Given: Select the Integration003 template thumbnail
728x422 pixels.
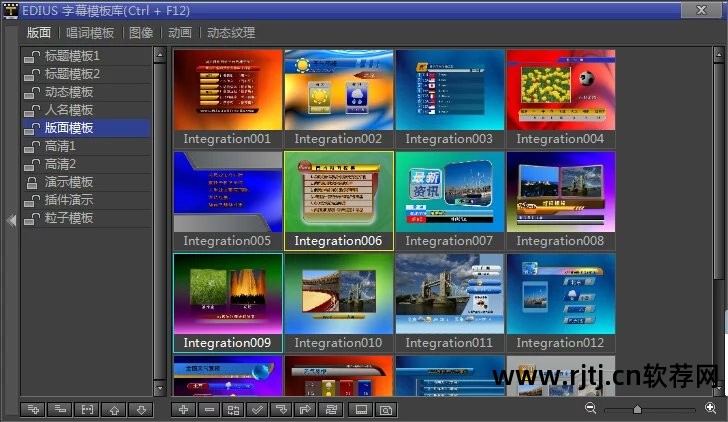Looking at the screenshot, I should point(450,90).
